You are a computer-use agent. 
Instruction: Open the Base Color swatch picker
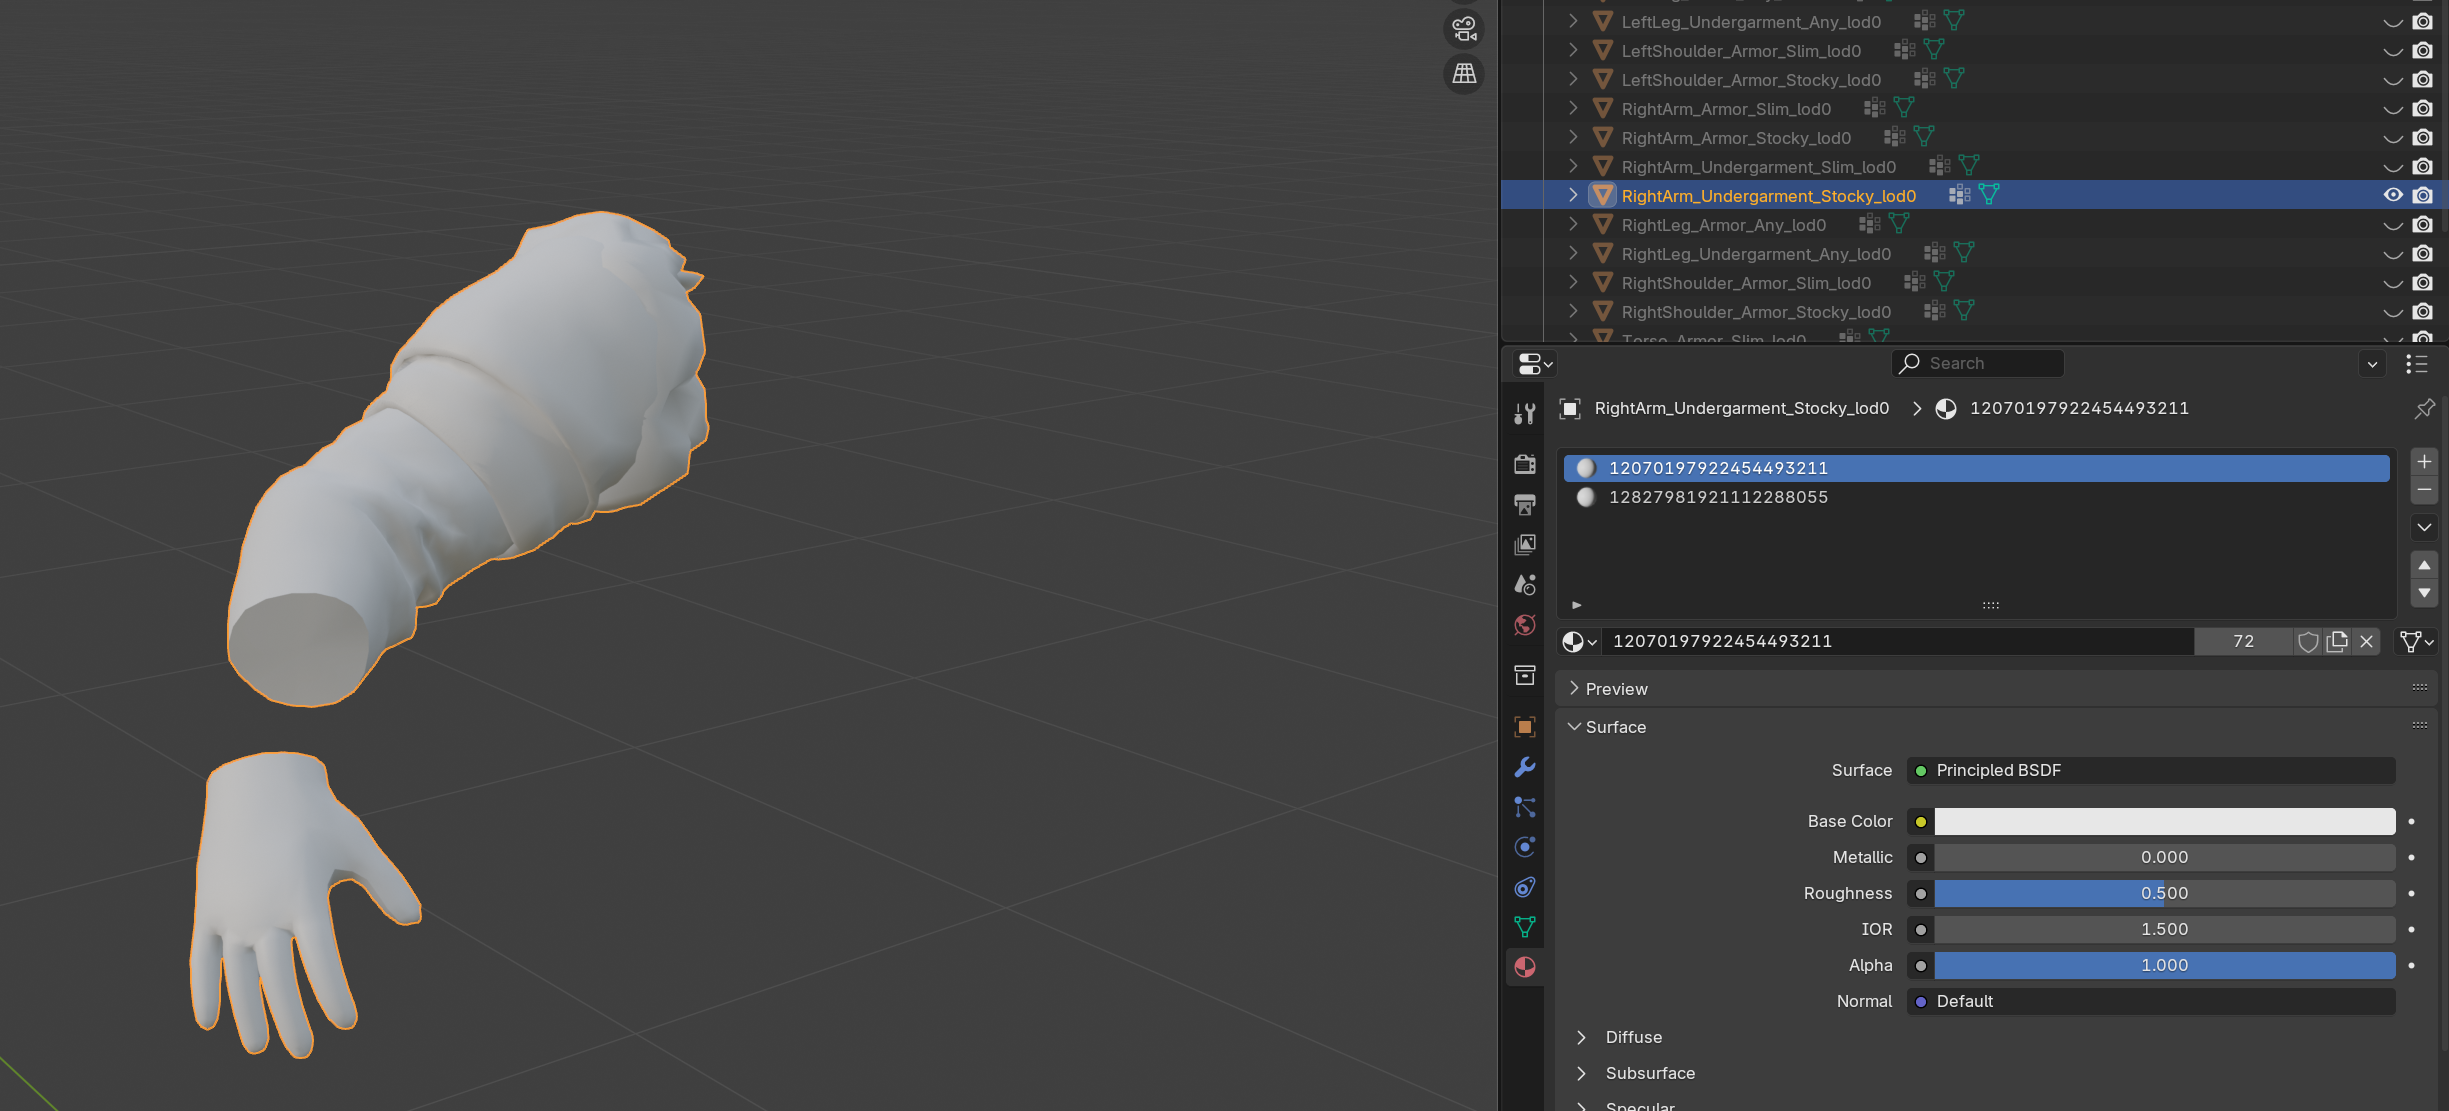pyautogui.click(x=2164, y=822)
